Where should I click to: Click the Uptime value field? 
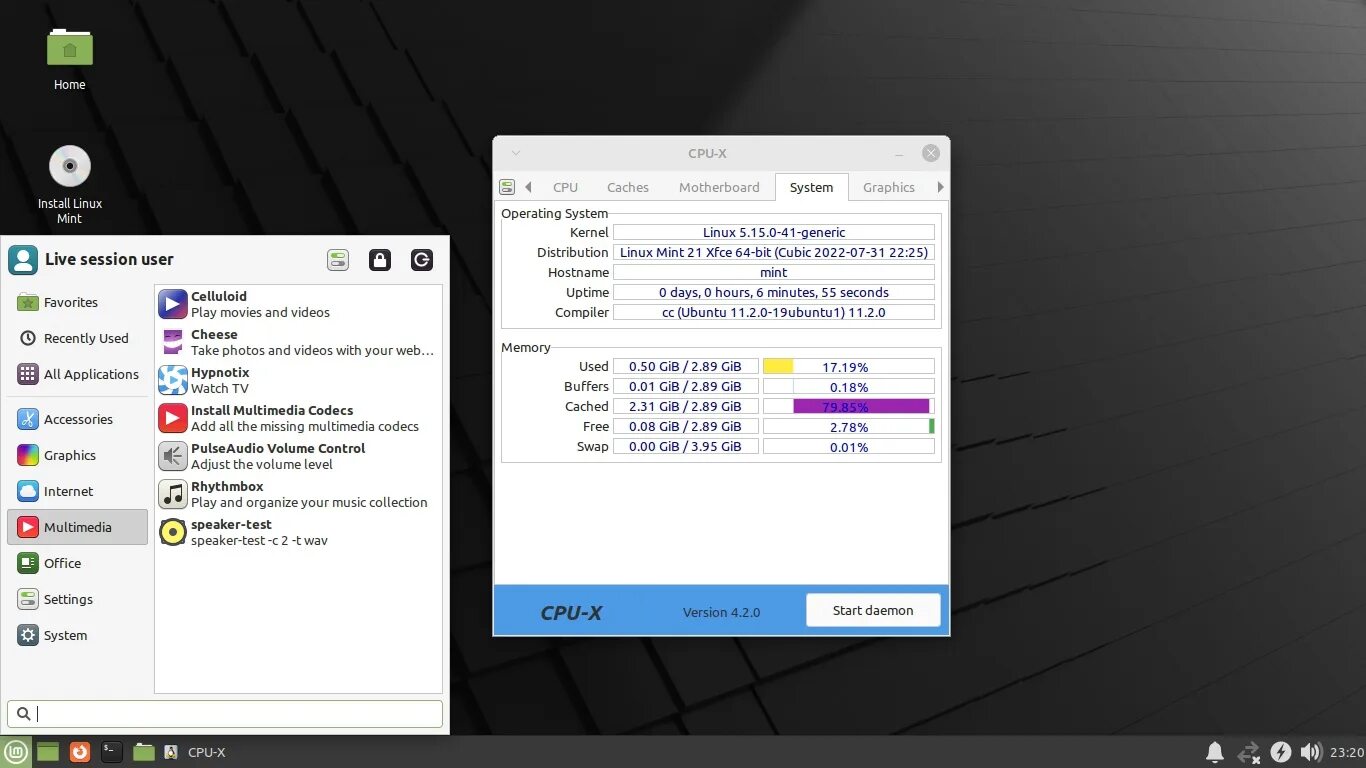point(774,292)
